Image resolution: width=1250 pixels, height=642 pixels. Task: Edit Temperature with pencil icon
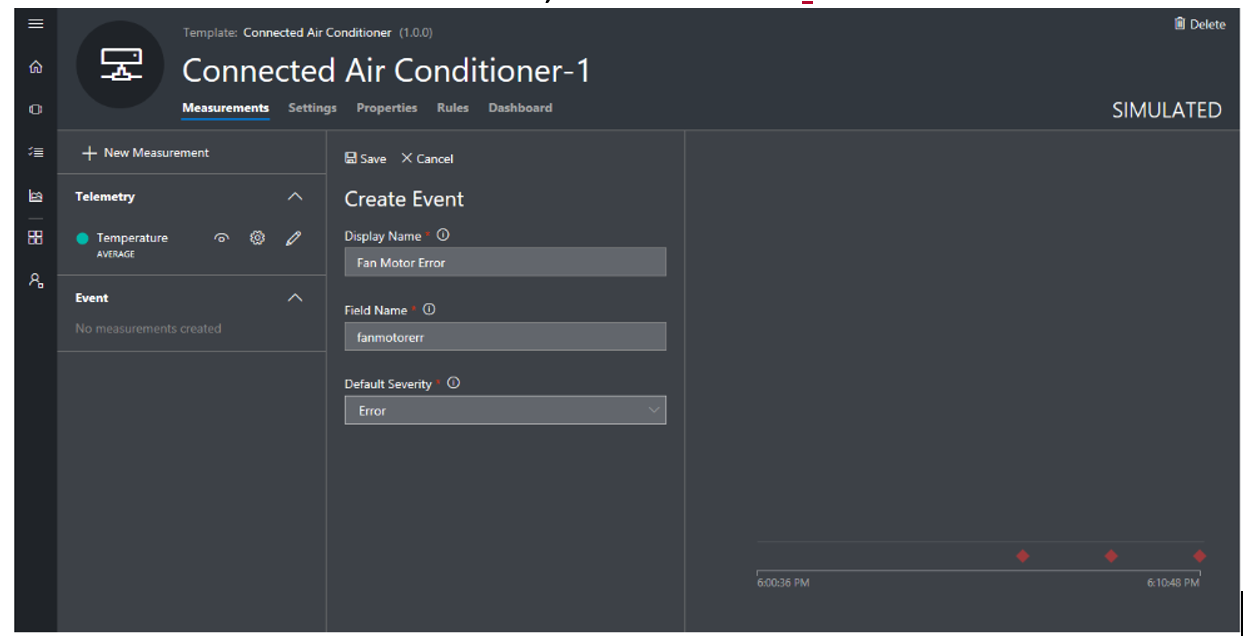coord(293,238)
